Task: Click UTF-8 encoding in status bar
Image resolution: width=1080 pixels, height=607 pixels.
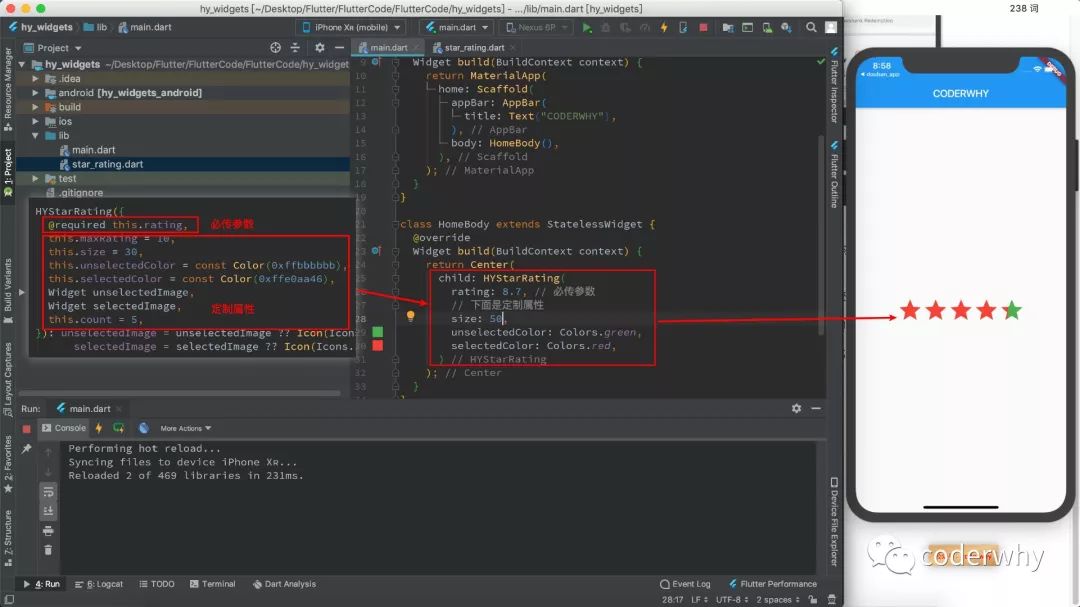Action: [x=731, y=599]
